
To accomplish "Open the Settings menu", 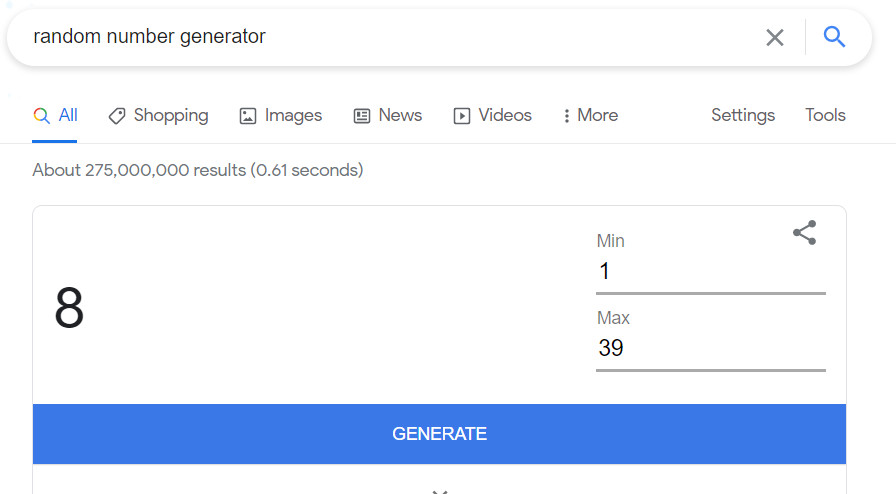I will pyautogui.click(x=743, y=115).
